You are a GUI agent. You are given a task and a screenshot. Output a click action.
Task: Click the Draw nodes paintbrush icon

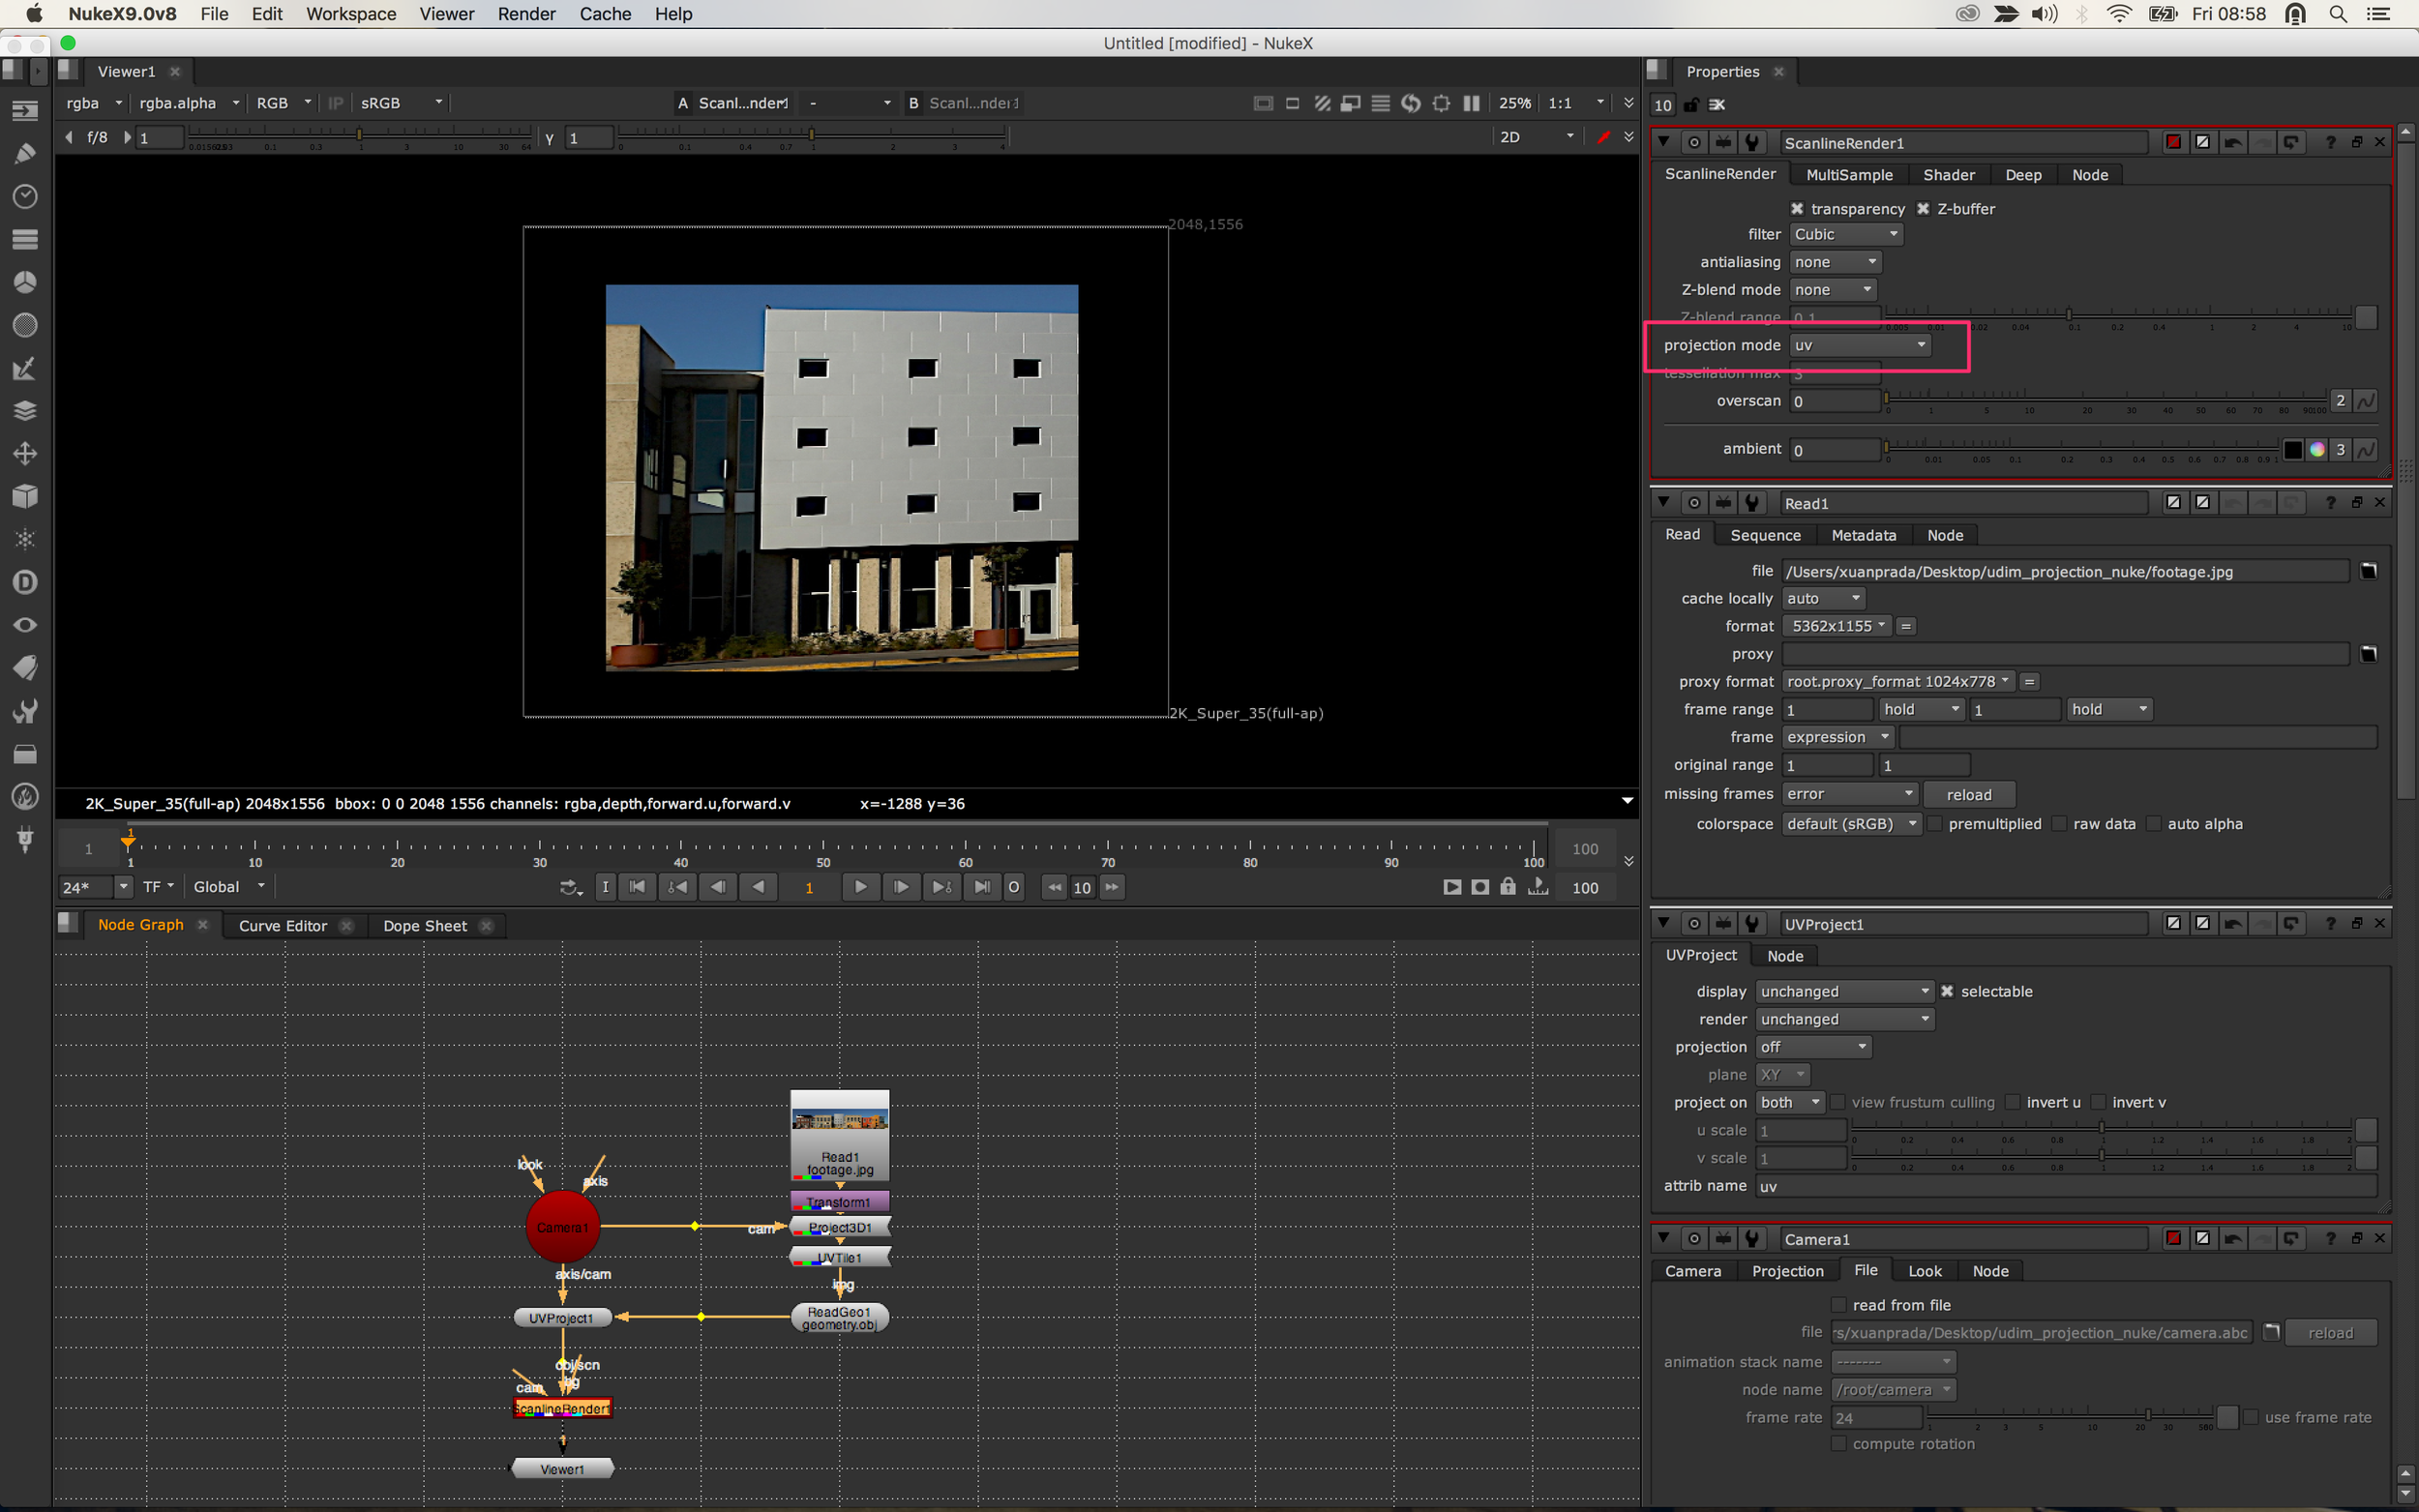(x=25, y=153)
